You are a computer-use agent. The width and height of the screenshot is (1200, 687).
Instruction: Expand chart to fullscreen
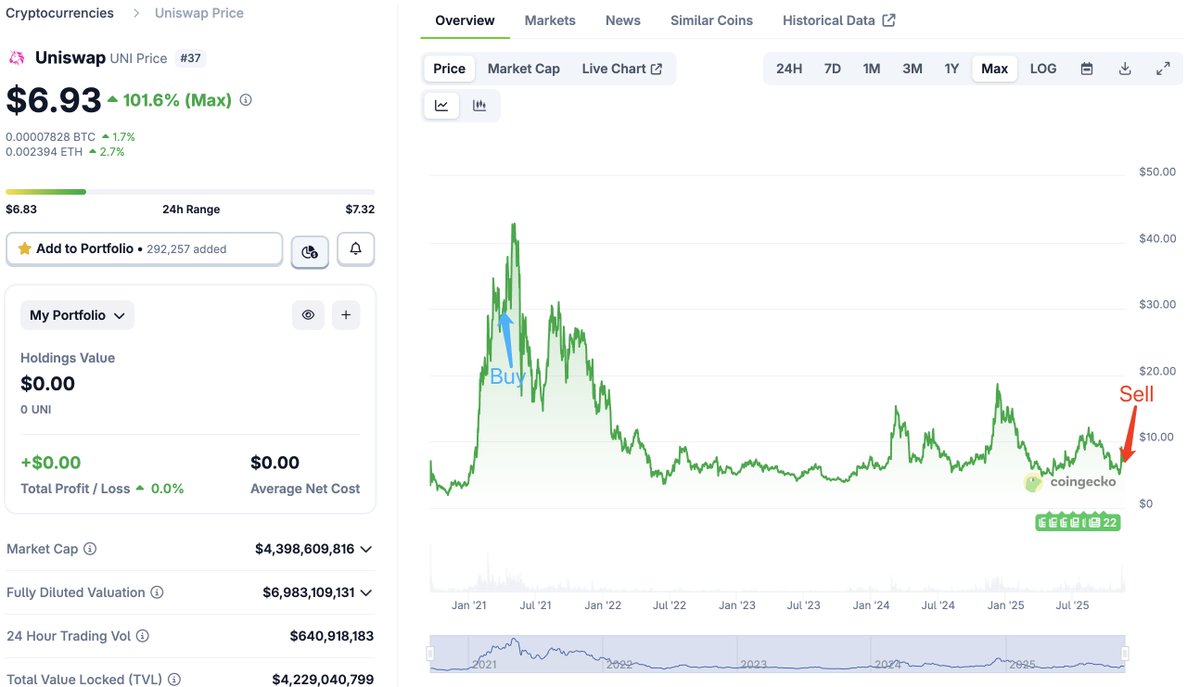(1163, 68)
